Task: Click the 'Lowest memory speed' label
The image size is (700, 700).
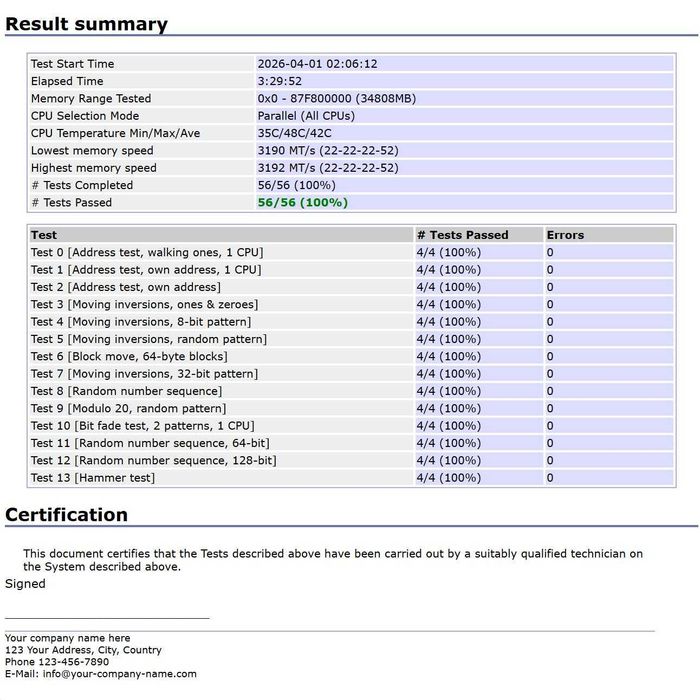Action: pyautogui.click(x=92, y=151)
